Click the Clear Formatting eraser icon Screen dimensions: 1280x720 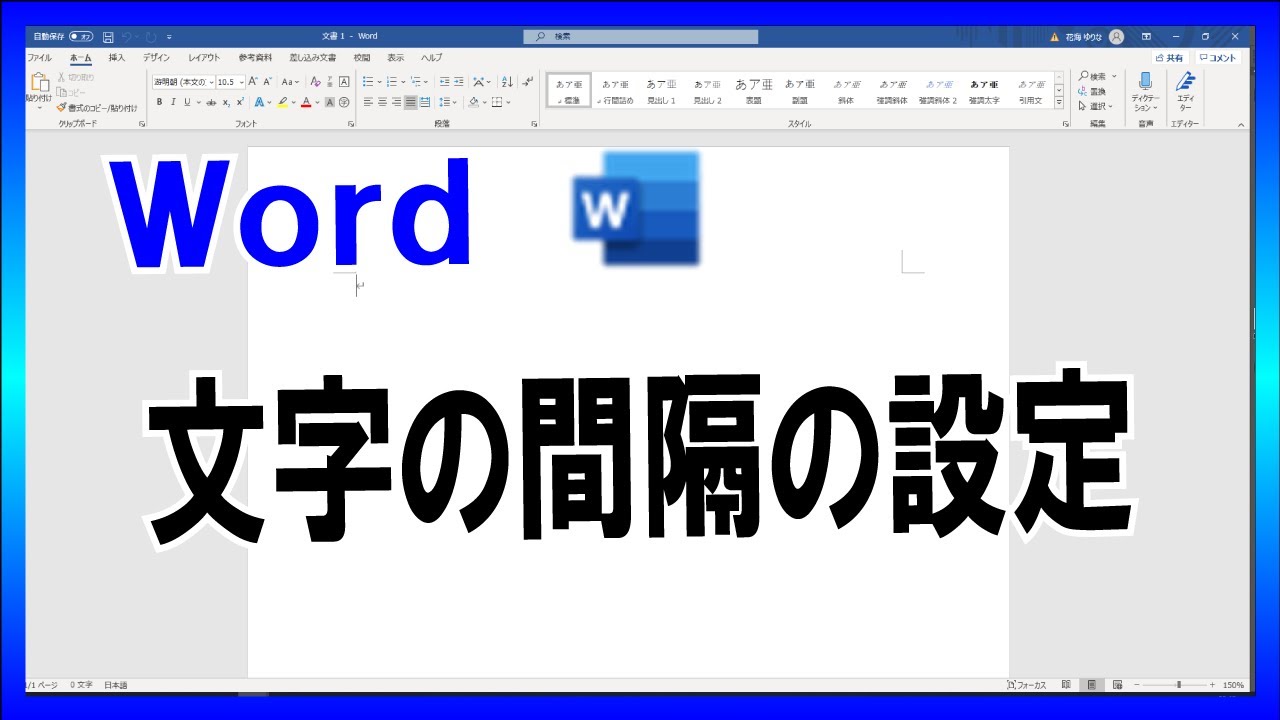click(x=316, y=82)
